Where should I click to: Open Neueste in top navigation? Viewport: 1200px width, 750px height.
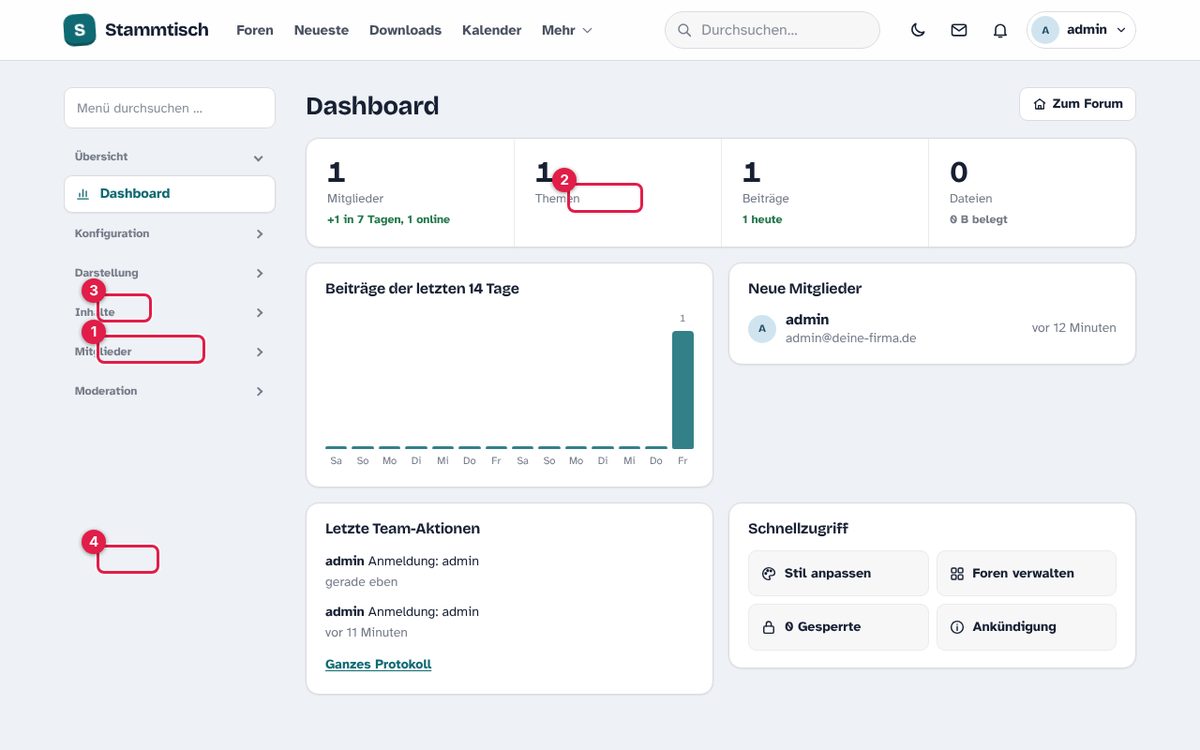[321, 30]
